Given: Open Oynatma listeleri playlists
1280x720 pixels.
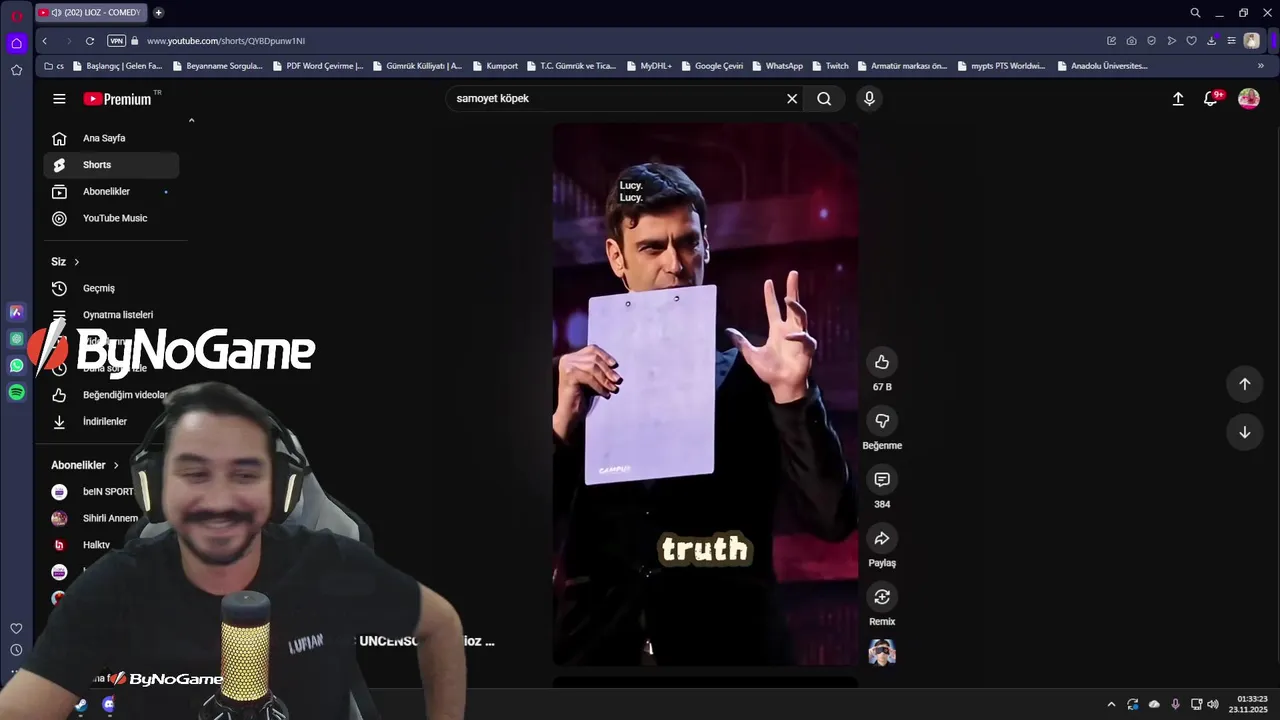Looking at the screenshot, I should point(111,315).
